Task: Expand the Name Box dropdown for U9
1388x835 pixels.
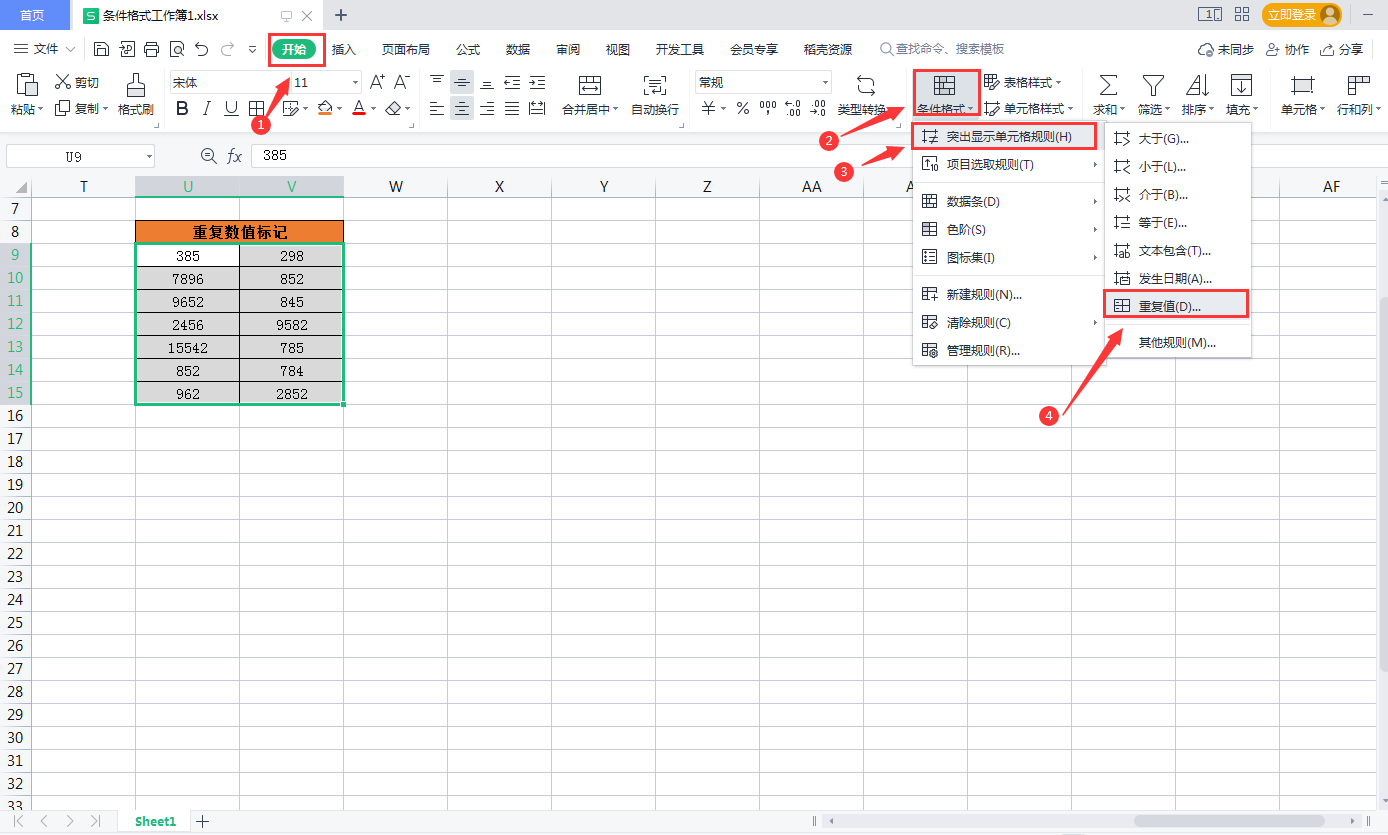Action: coord(149,156)
